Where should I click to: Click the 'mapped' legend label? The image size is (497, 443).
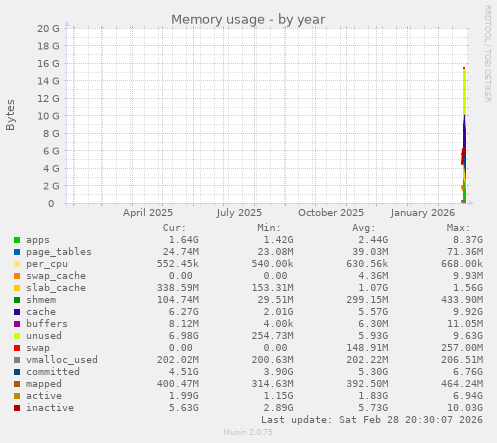(44, 384)
